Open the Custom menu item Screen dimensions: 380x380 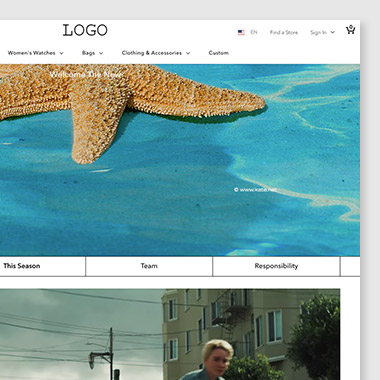[219, 53]
